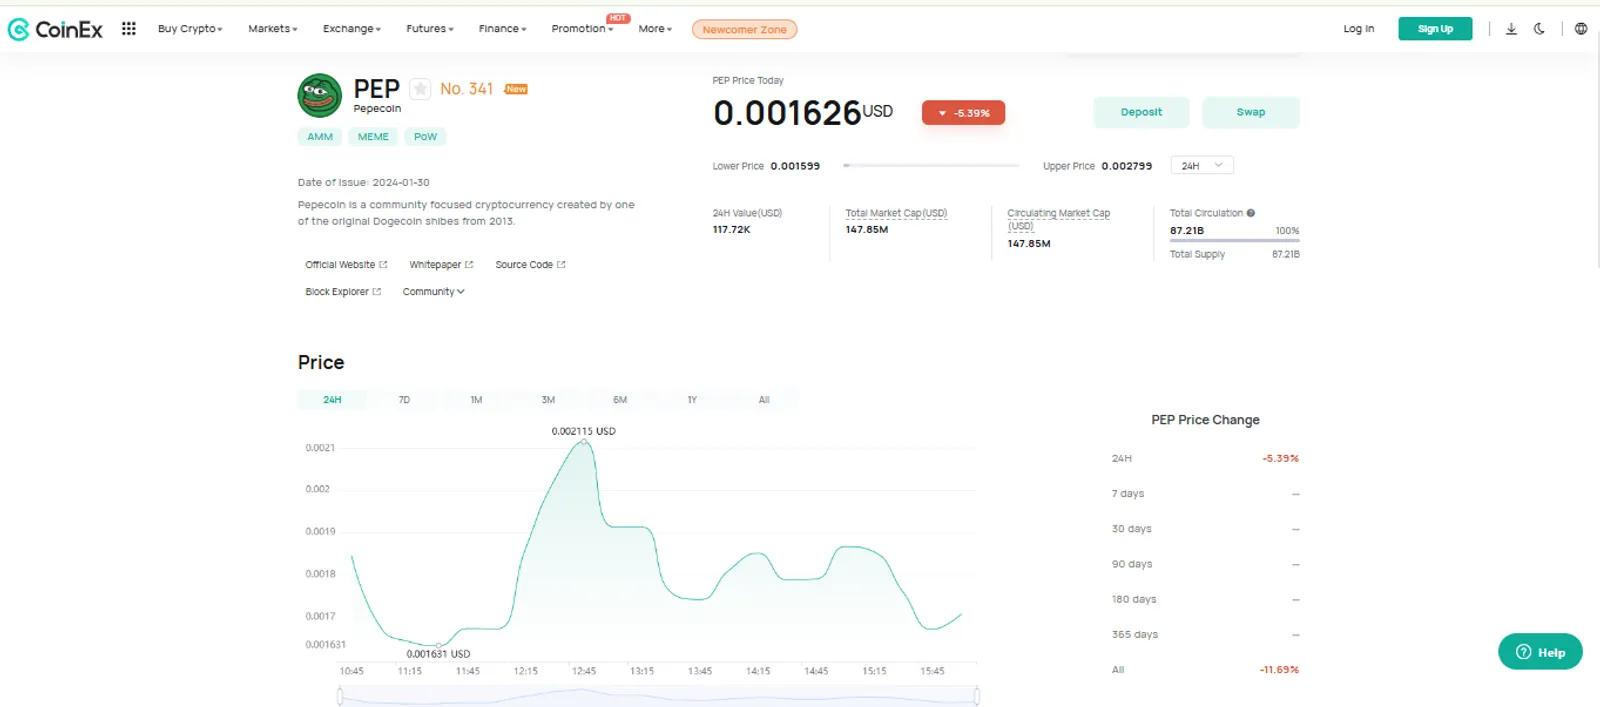Click the 7 days price change row
1600x707 pixels.
coord(1205,494)
